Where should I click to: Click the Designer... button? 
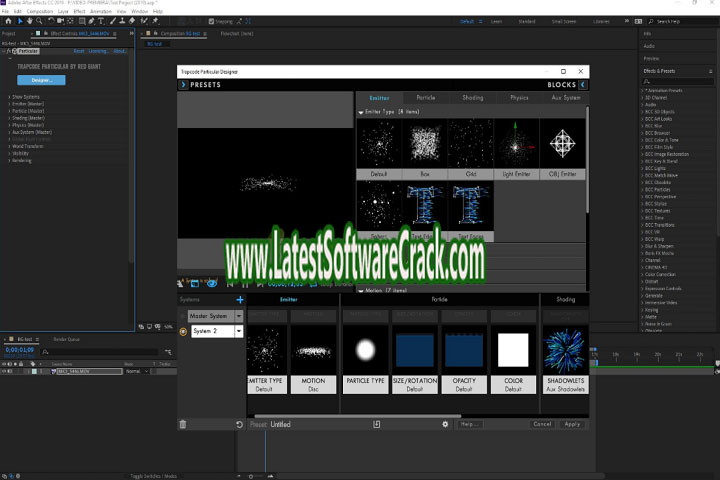(41, 80)
